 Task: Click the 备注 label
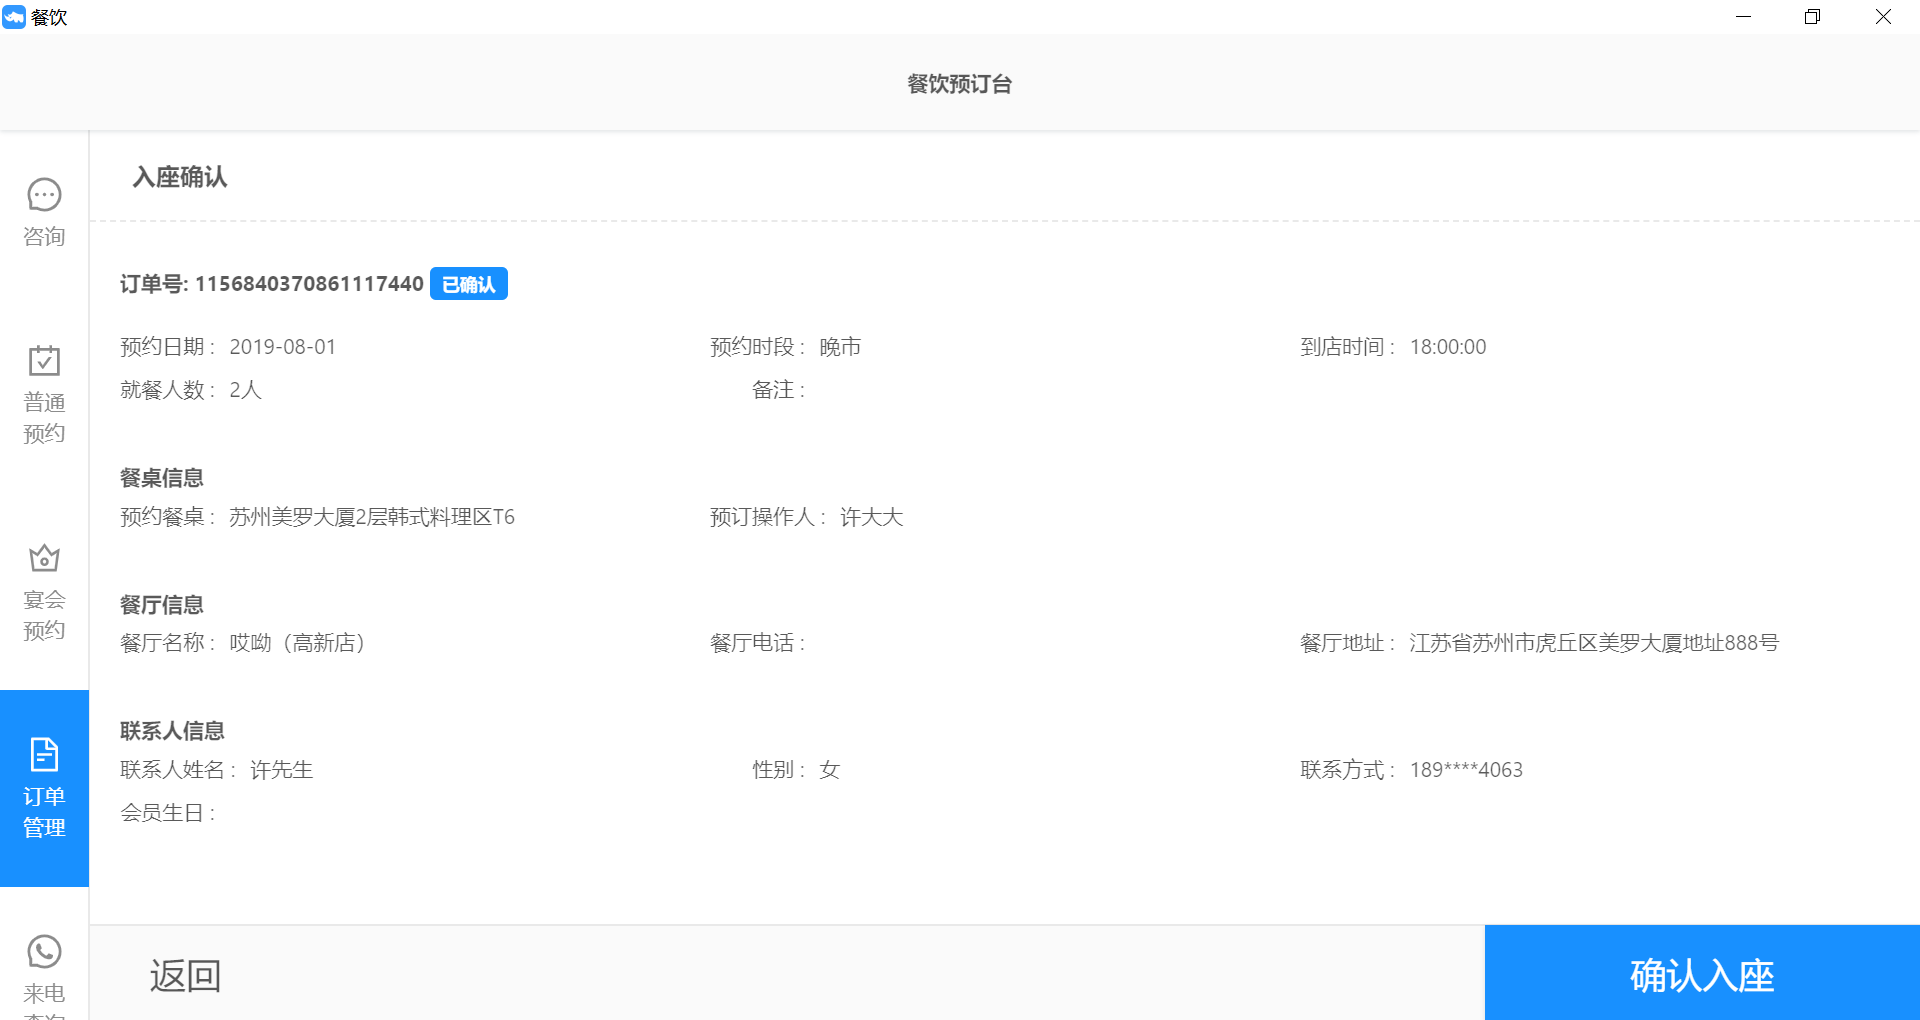(x=778, y=390)
